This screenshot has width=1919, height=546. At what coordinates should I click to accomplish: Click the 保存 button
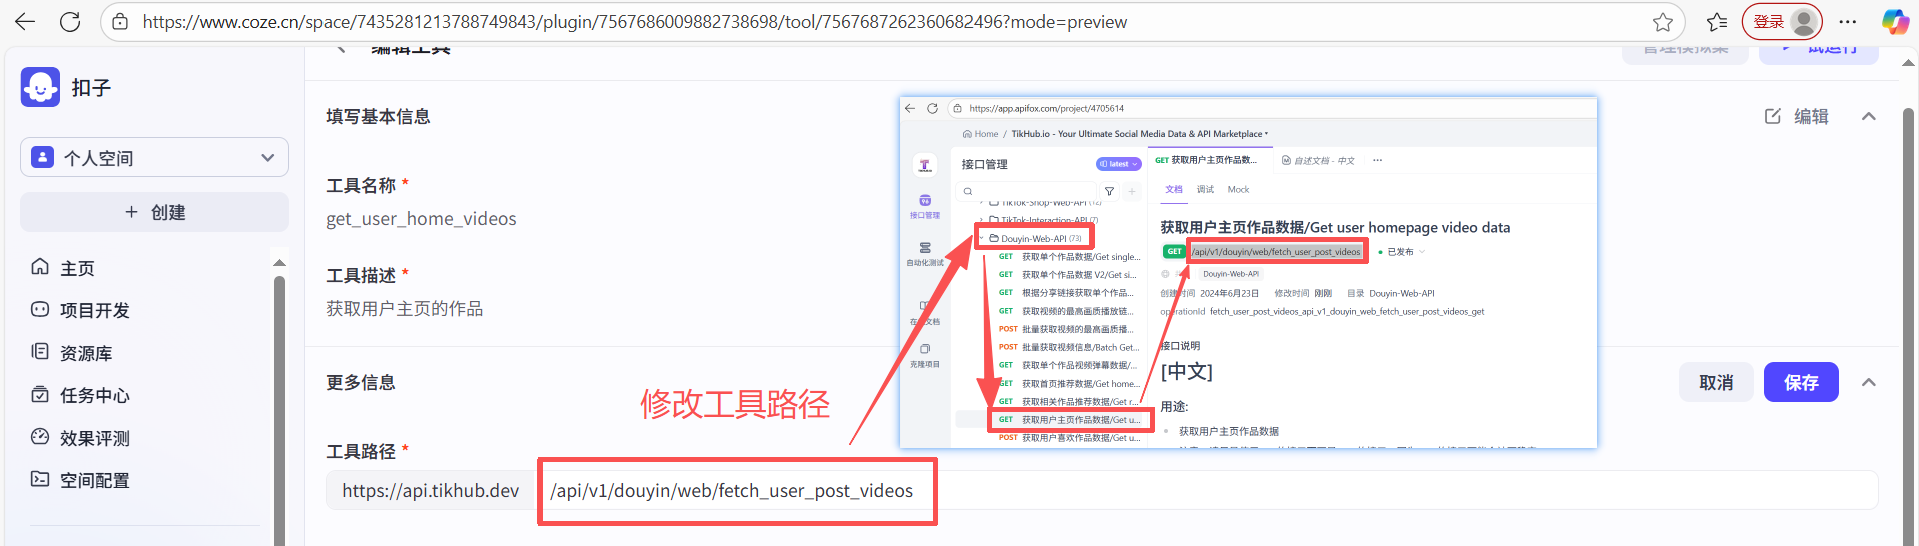coord(1800,383)
